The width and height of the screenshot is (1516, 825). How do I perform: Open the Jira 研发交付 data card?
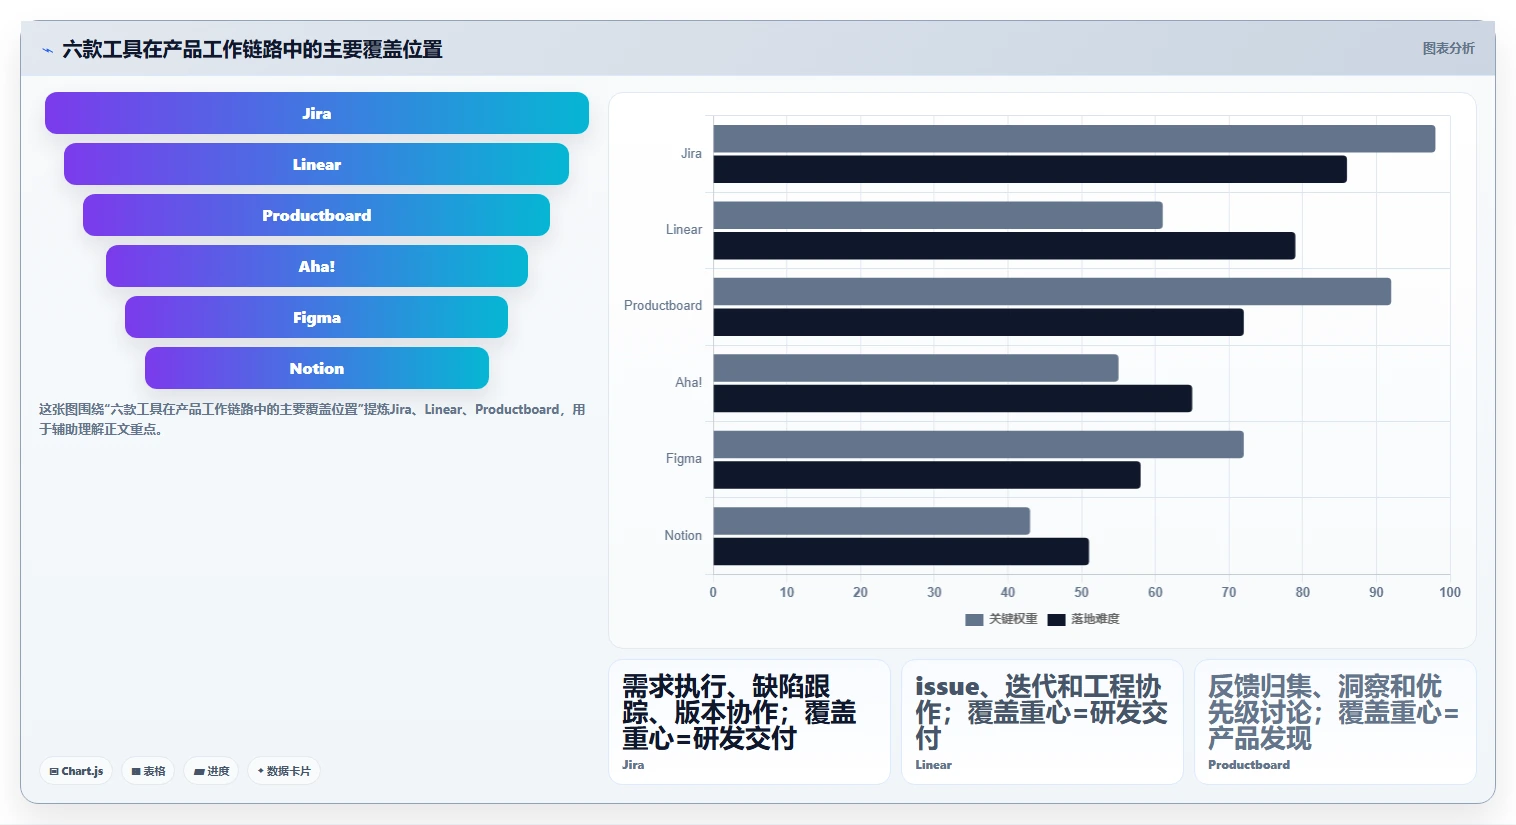749,722
